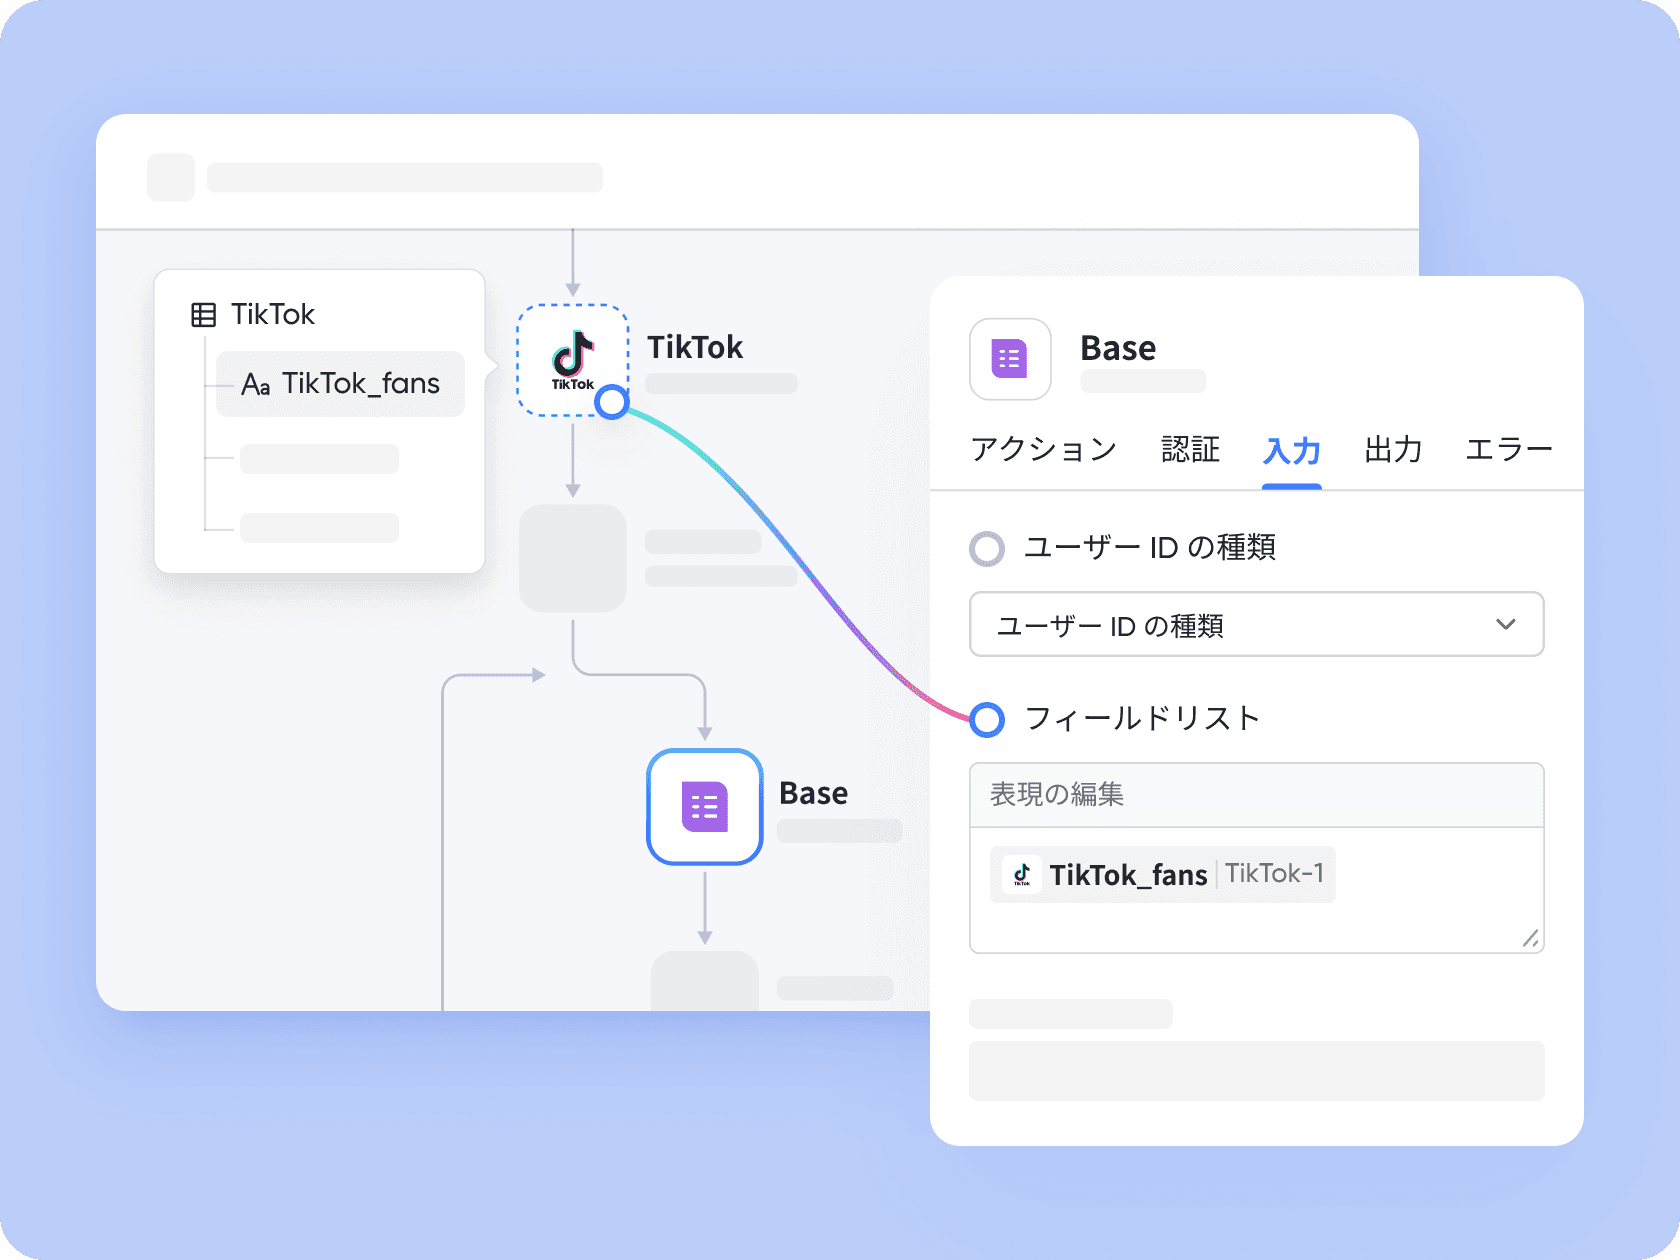Click the TikTok-1 source label in the chip
1680x1260 pixels.
[1274, 874]
